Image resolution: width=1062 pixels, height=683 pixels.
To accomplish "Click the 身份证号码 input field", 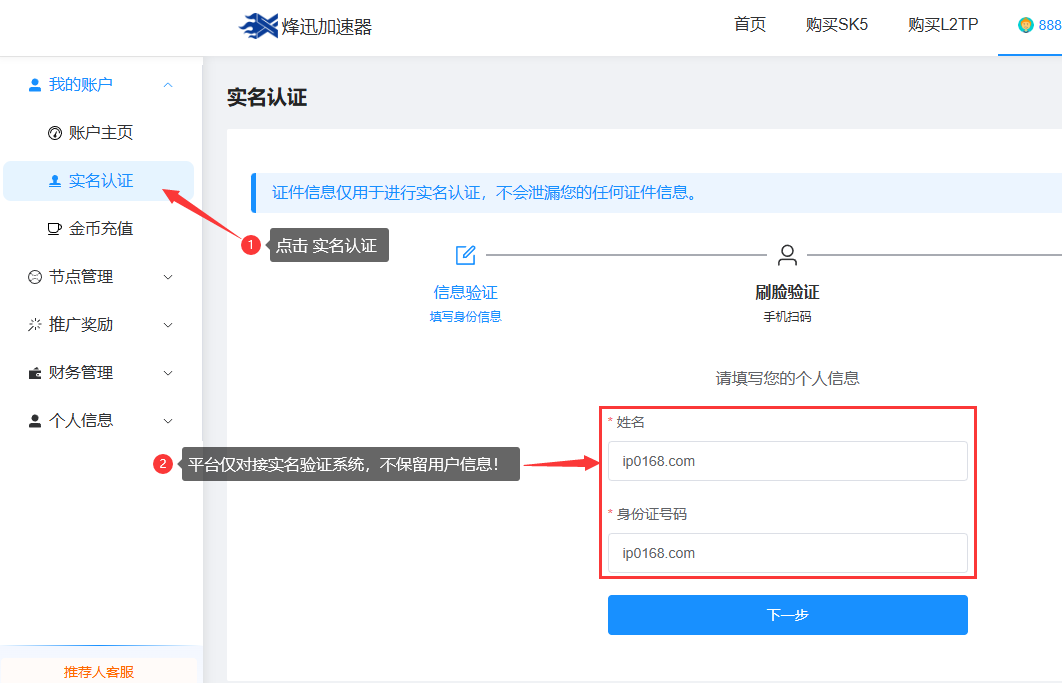I will pos(787,552).
